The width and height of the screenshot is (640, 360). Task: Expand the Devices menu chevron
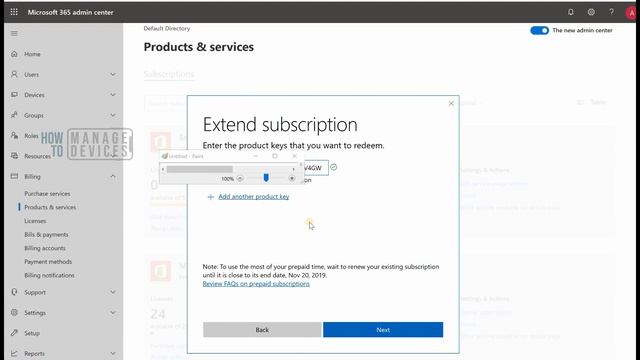113,95
